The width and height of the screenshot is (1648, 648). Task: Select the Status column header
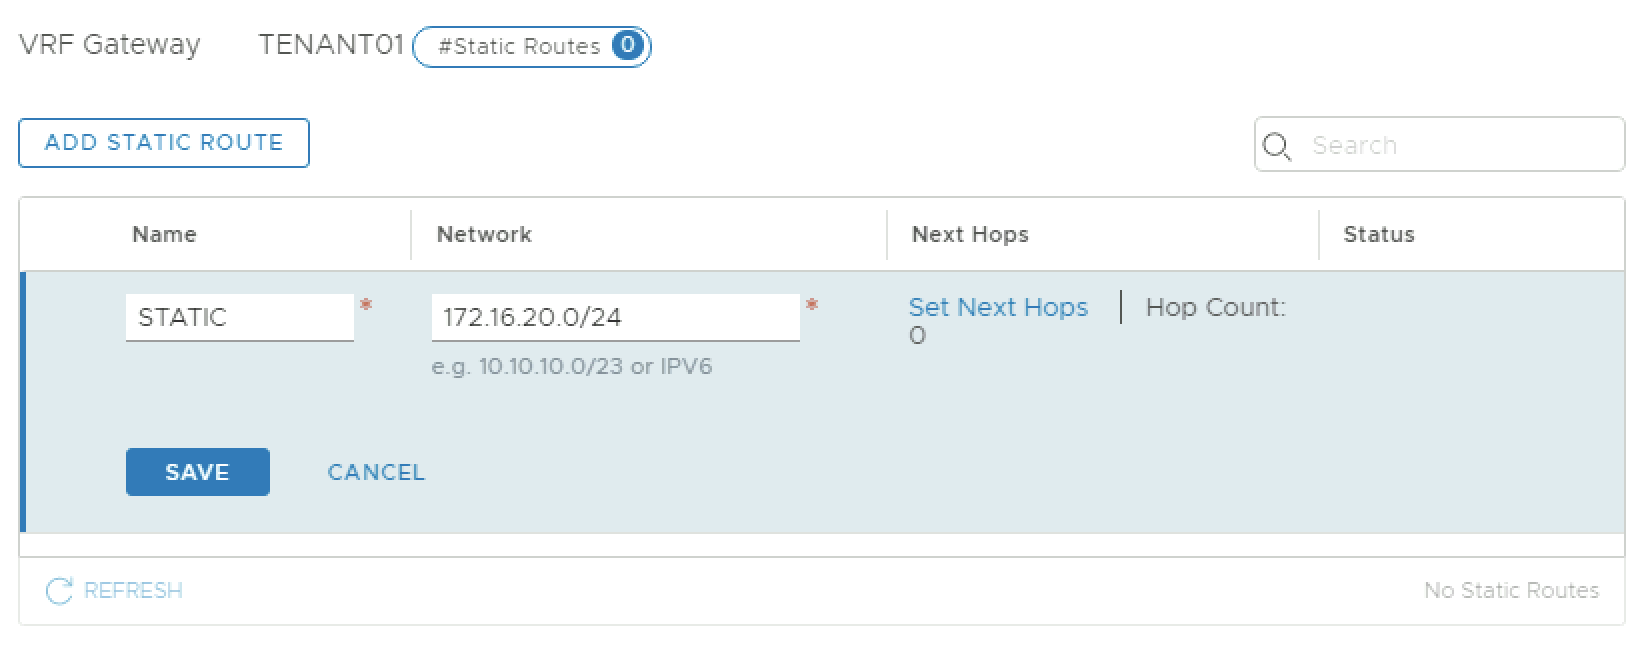coord(1378,234)
